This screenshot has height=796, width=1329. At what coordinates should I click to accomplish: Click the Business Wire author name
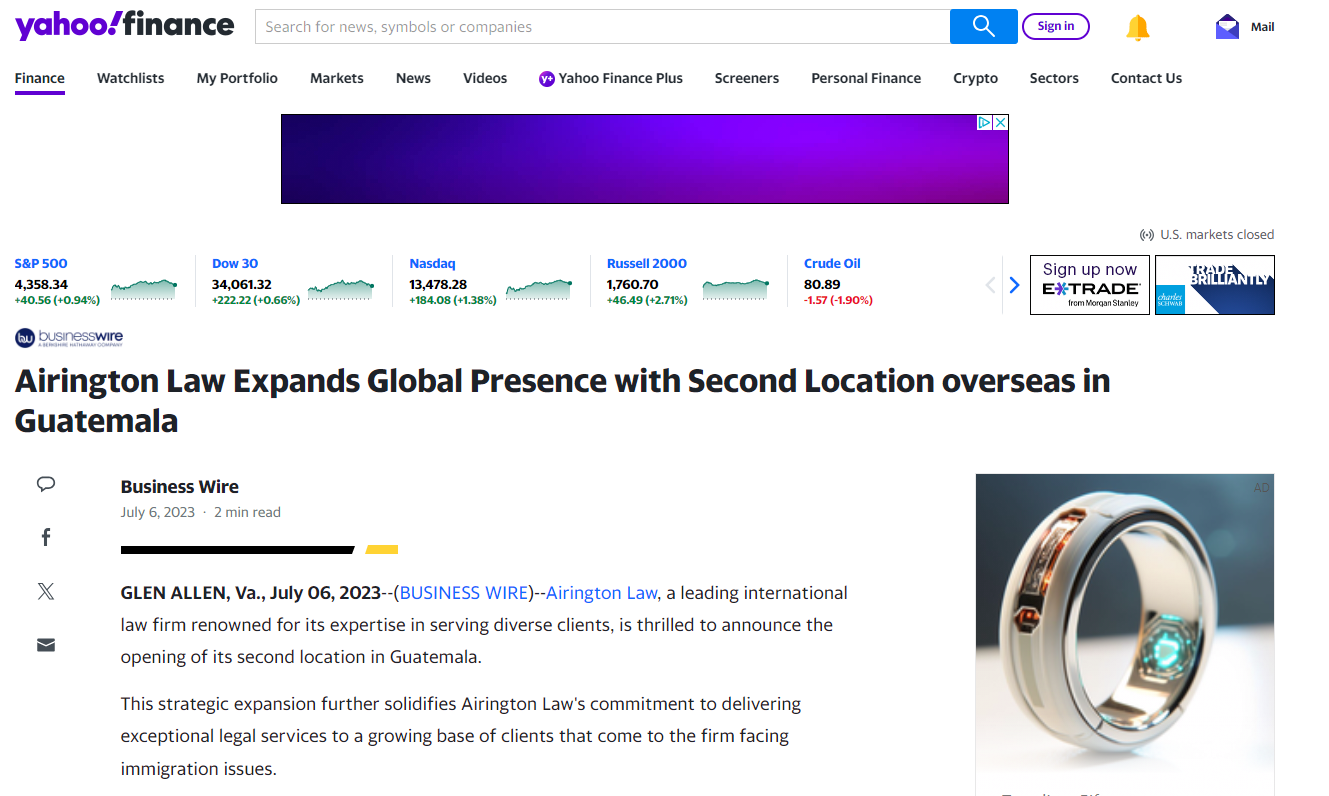[180, 487]
